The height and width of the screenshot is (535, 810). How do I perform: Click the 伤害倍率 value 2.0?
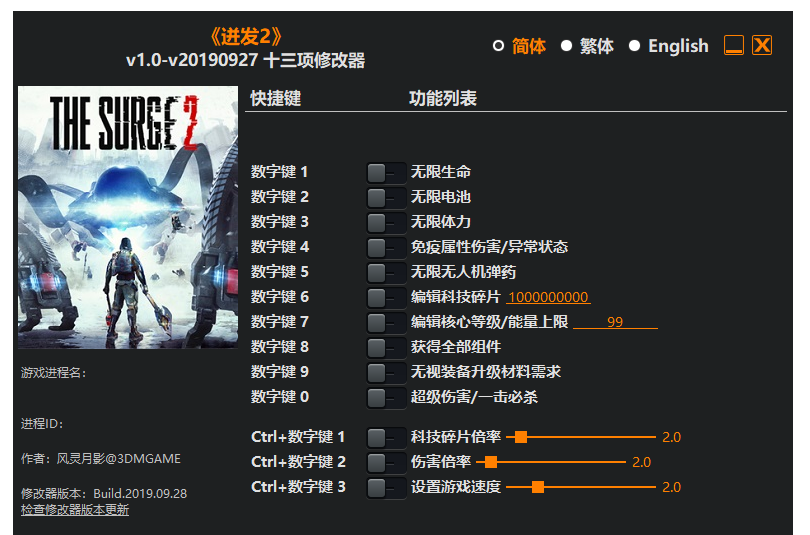(642, 462)
